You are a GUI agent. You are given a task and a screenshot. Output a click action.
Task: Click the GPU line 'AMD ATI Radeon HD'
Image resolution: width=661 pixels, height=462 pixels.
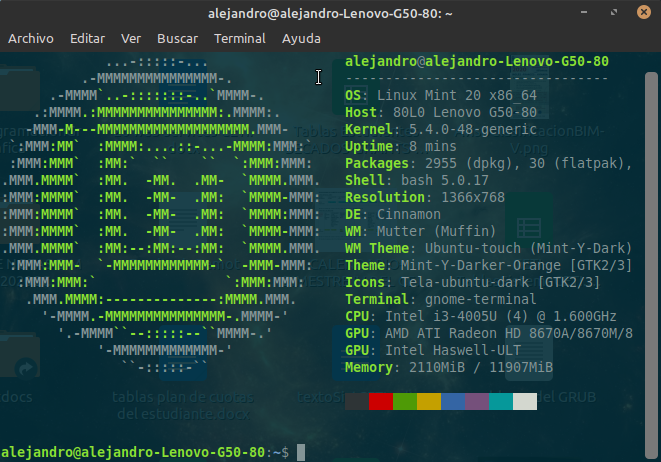click(x=453, y=333)
